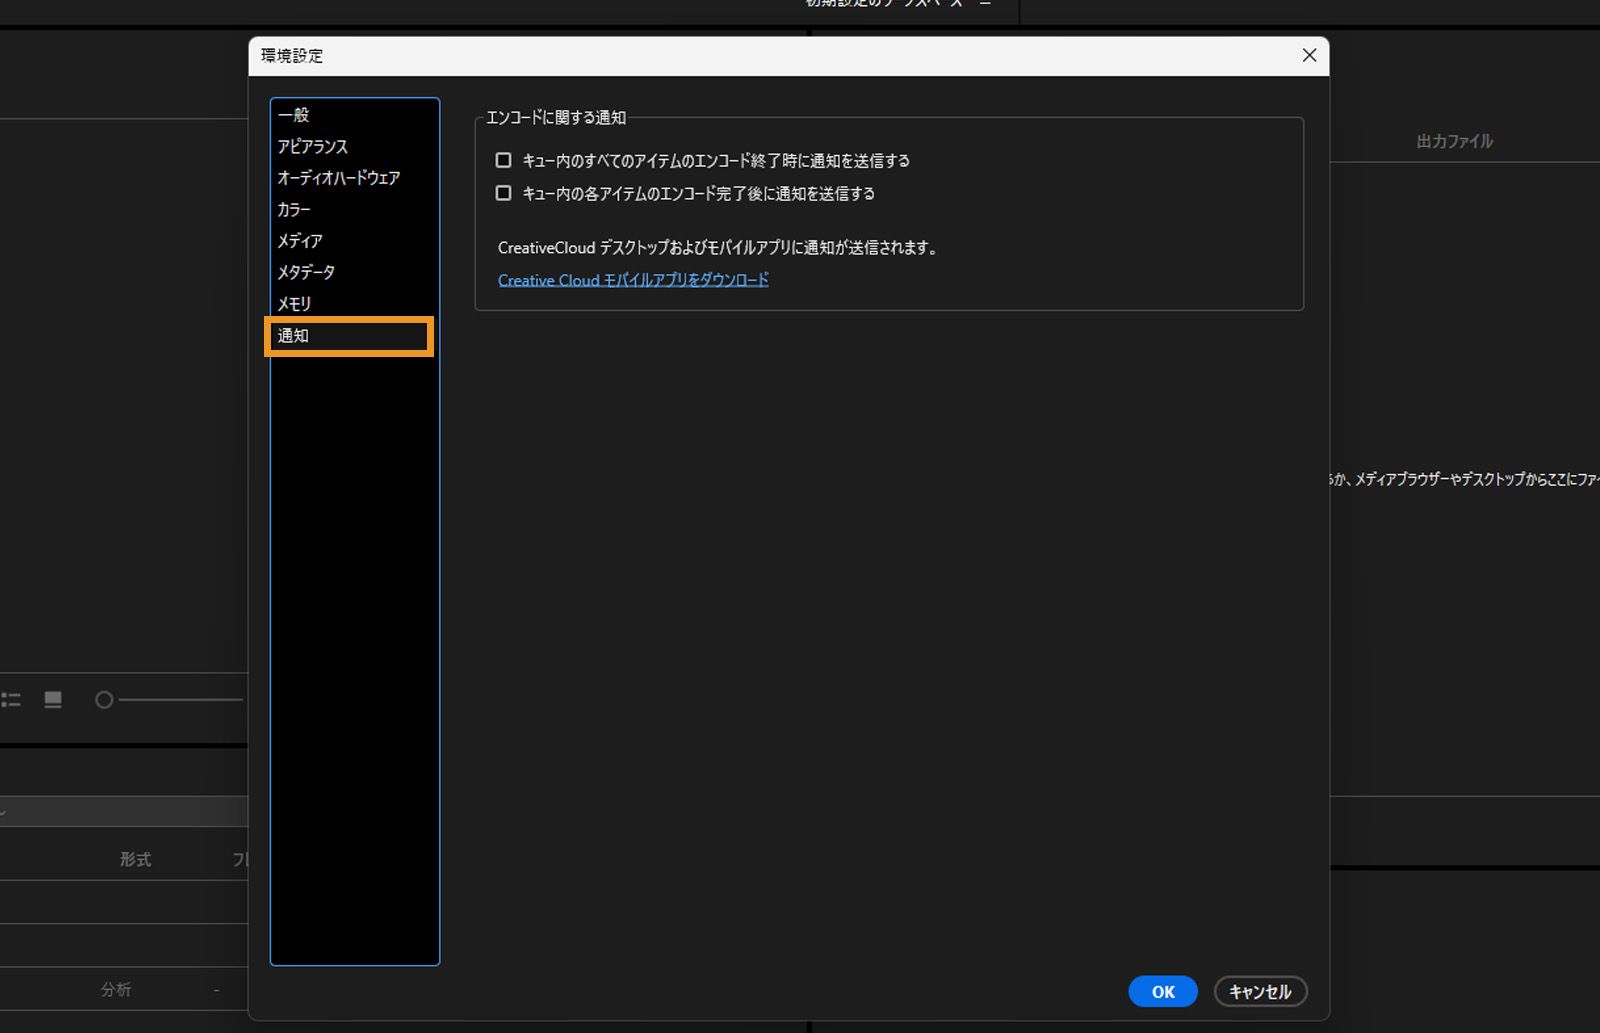The height and width of the screenshot is (1033, 1600).
Task: Open the メモリ preferences category
Action: coord(294,303)
